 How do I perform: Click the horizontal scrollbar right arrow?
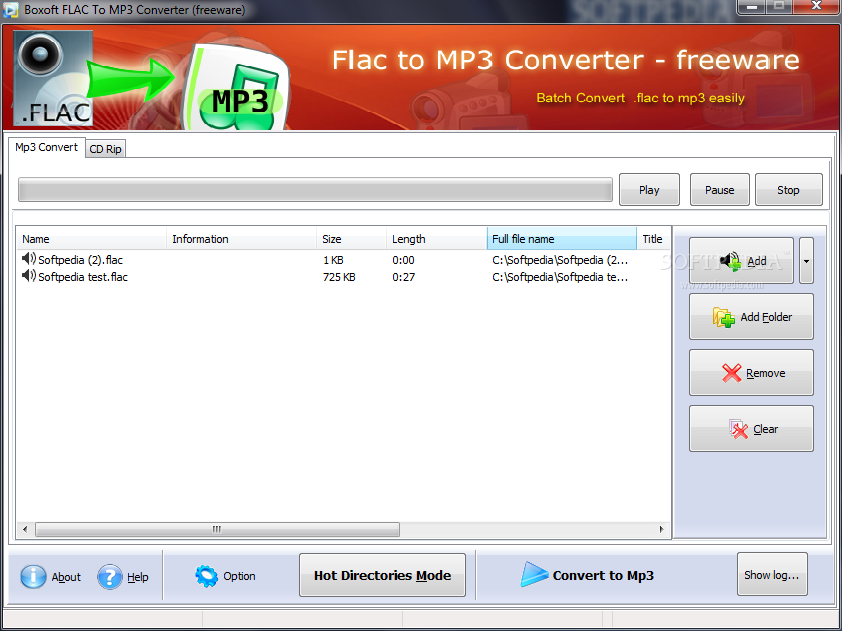[x=662, y=529]
